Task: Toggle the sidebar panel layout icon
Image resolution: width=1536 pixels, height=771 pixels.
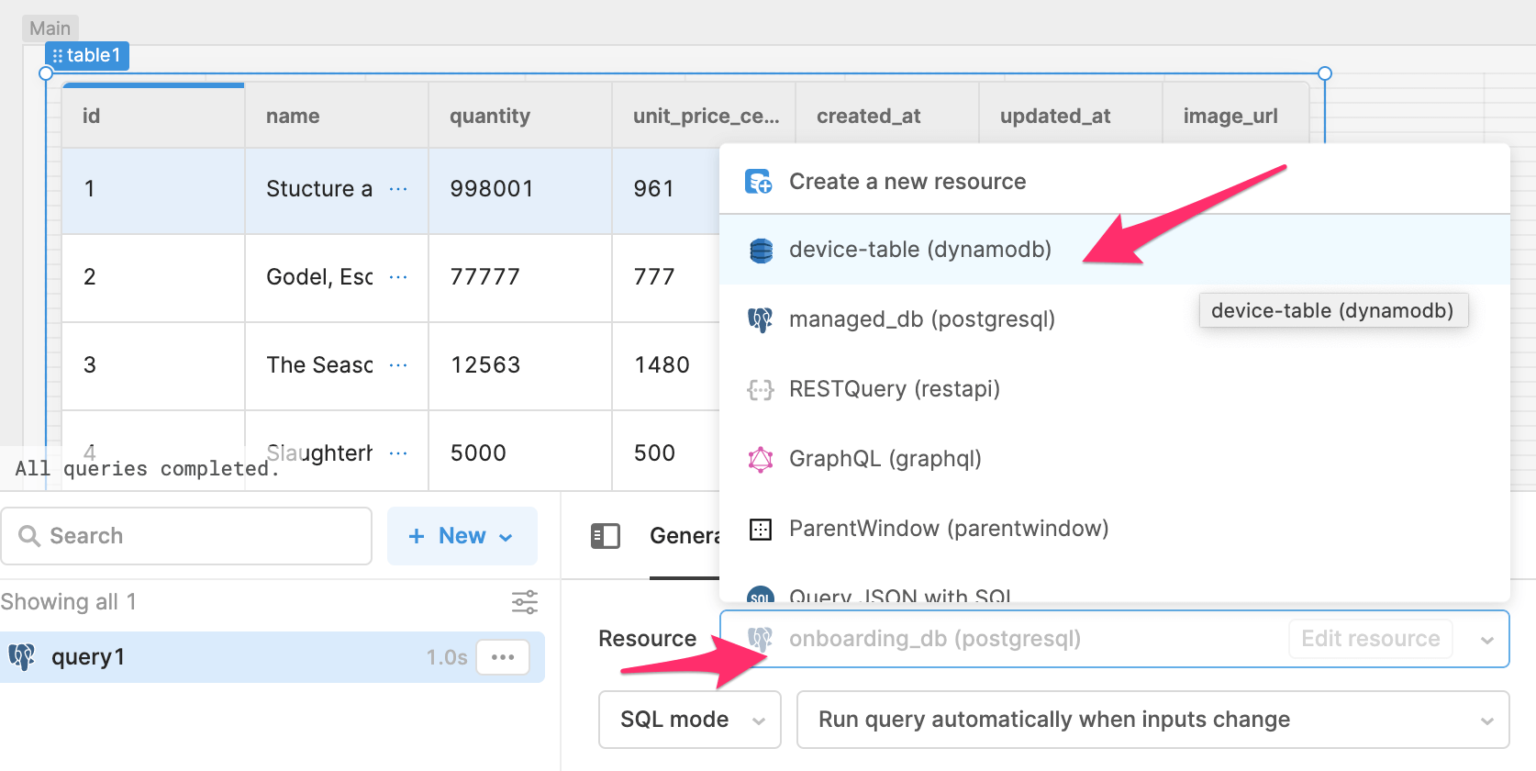Action: click(606, 536)
